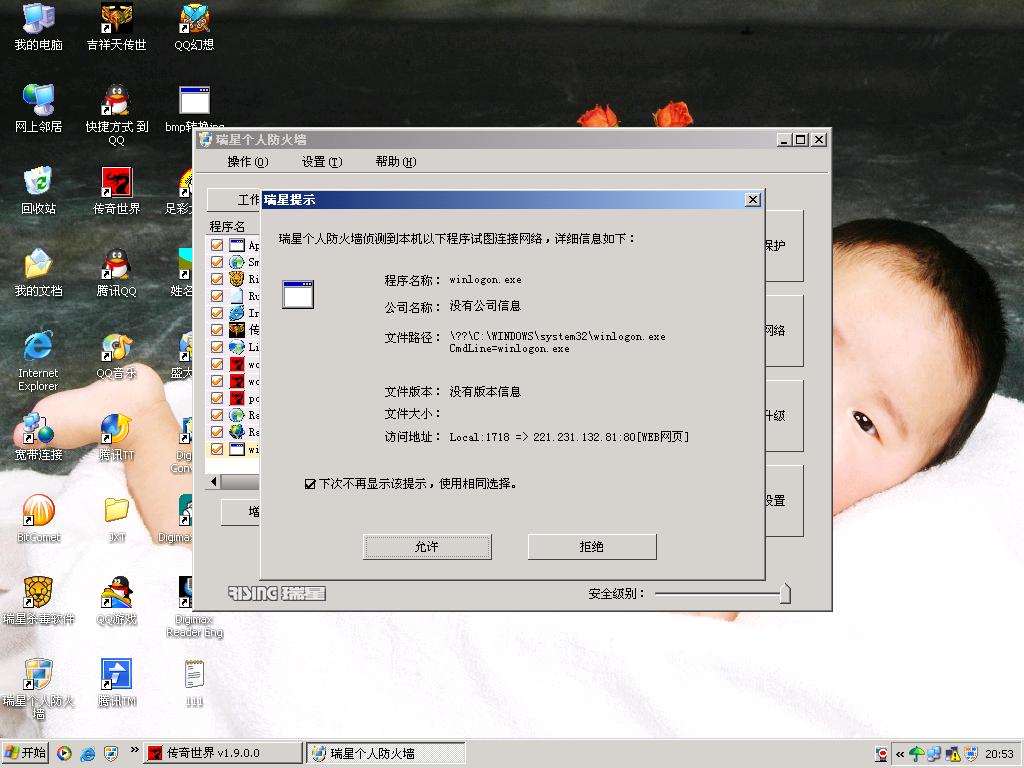Open the 操作(O) menu
Image resolution: width=1024 pixels, height=768 pixels.
coord(247,162)
